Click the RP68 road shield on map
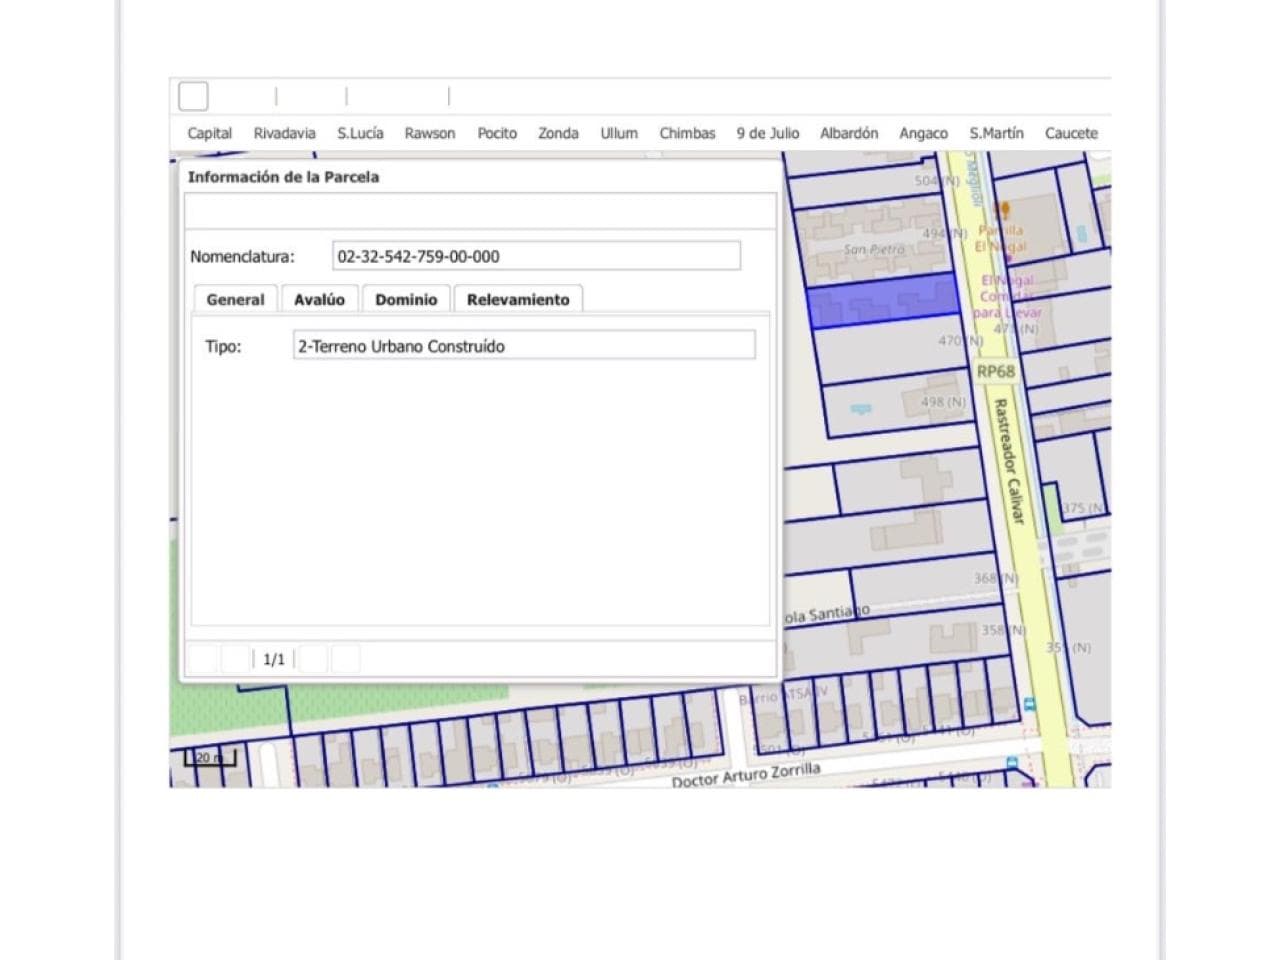 (995, 371)
